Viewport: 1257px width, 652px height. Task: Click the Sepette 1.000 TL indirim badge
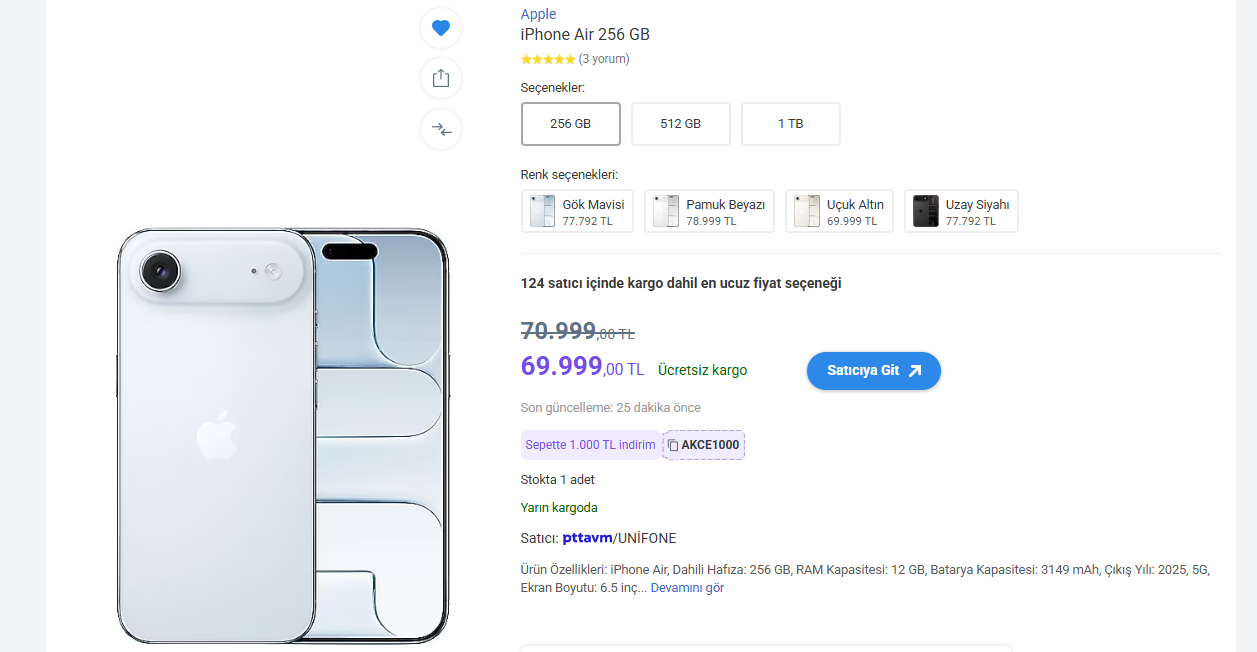tap(590, 445)
